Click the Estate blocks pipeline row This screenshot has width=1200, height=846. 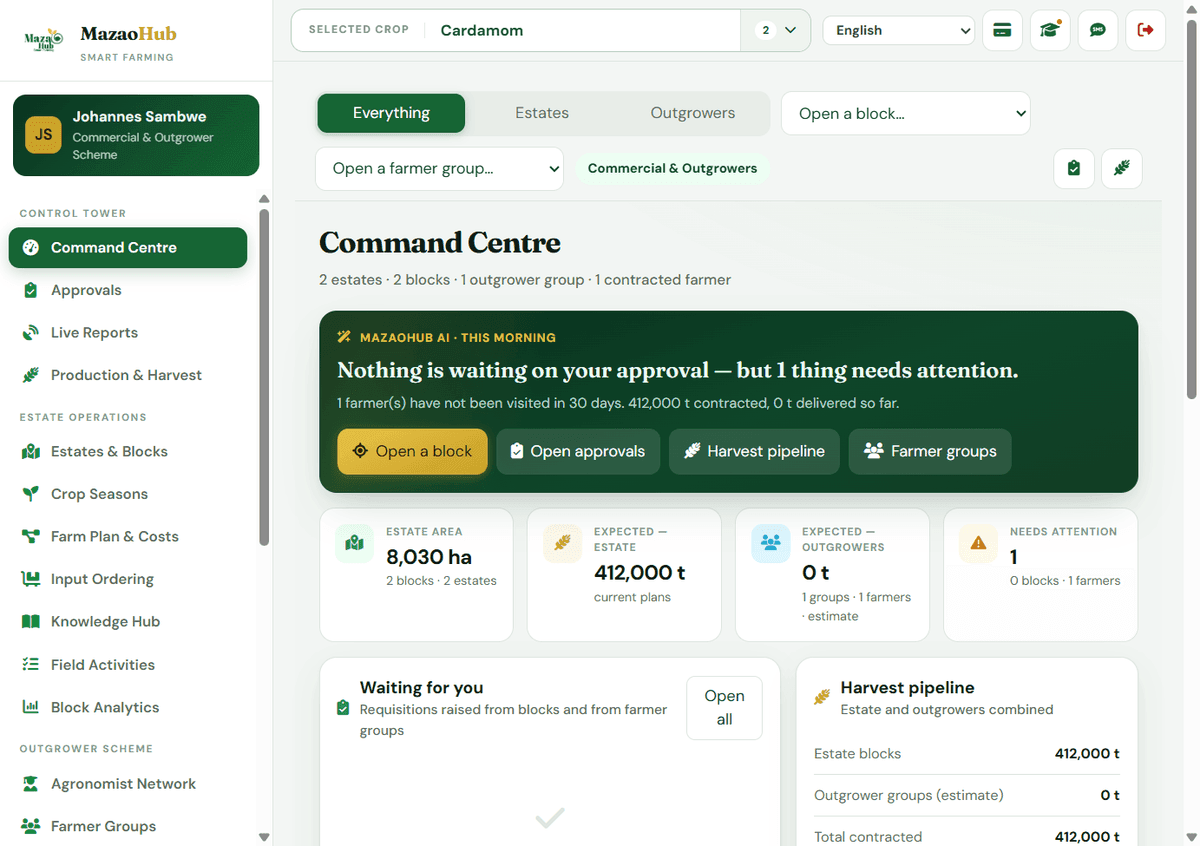(x=967, y=754)
